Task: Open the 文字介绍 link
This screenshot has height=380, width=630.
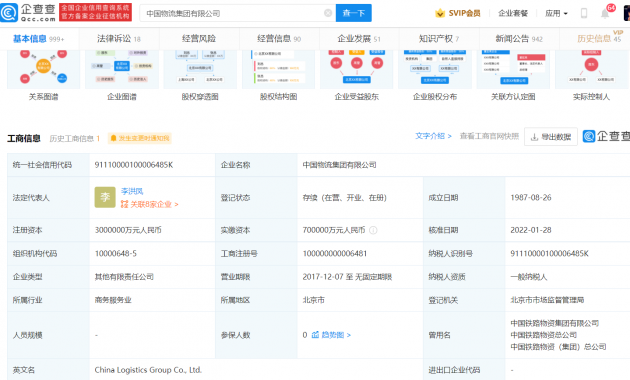Action: click(433, 136)
